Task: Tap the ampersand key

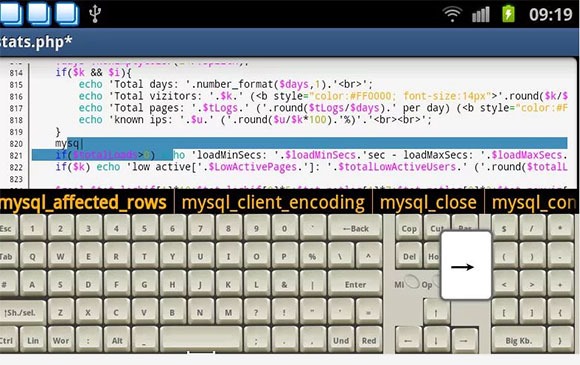Action: coord(284,284)
